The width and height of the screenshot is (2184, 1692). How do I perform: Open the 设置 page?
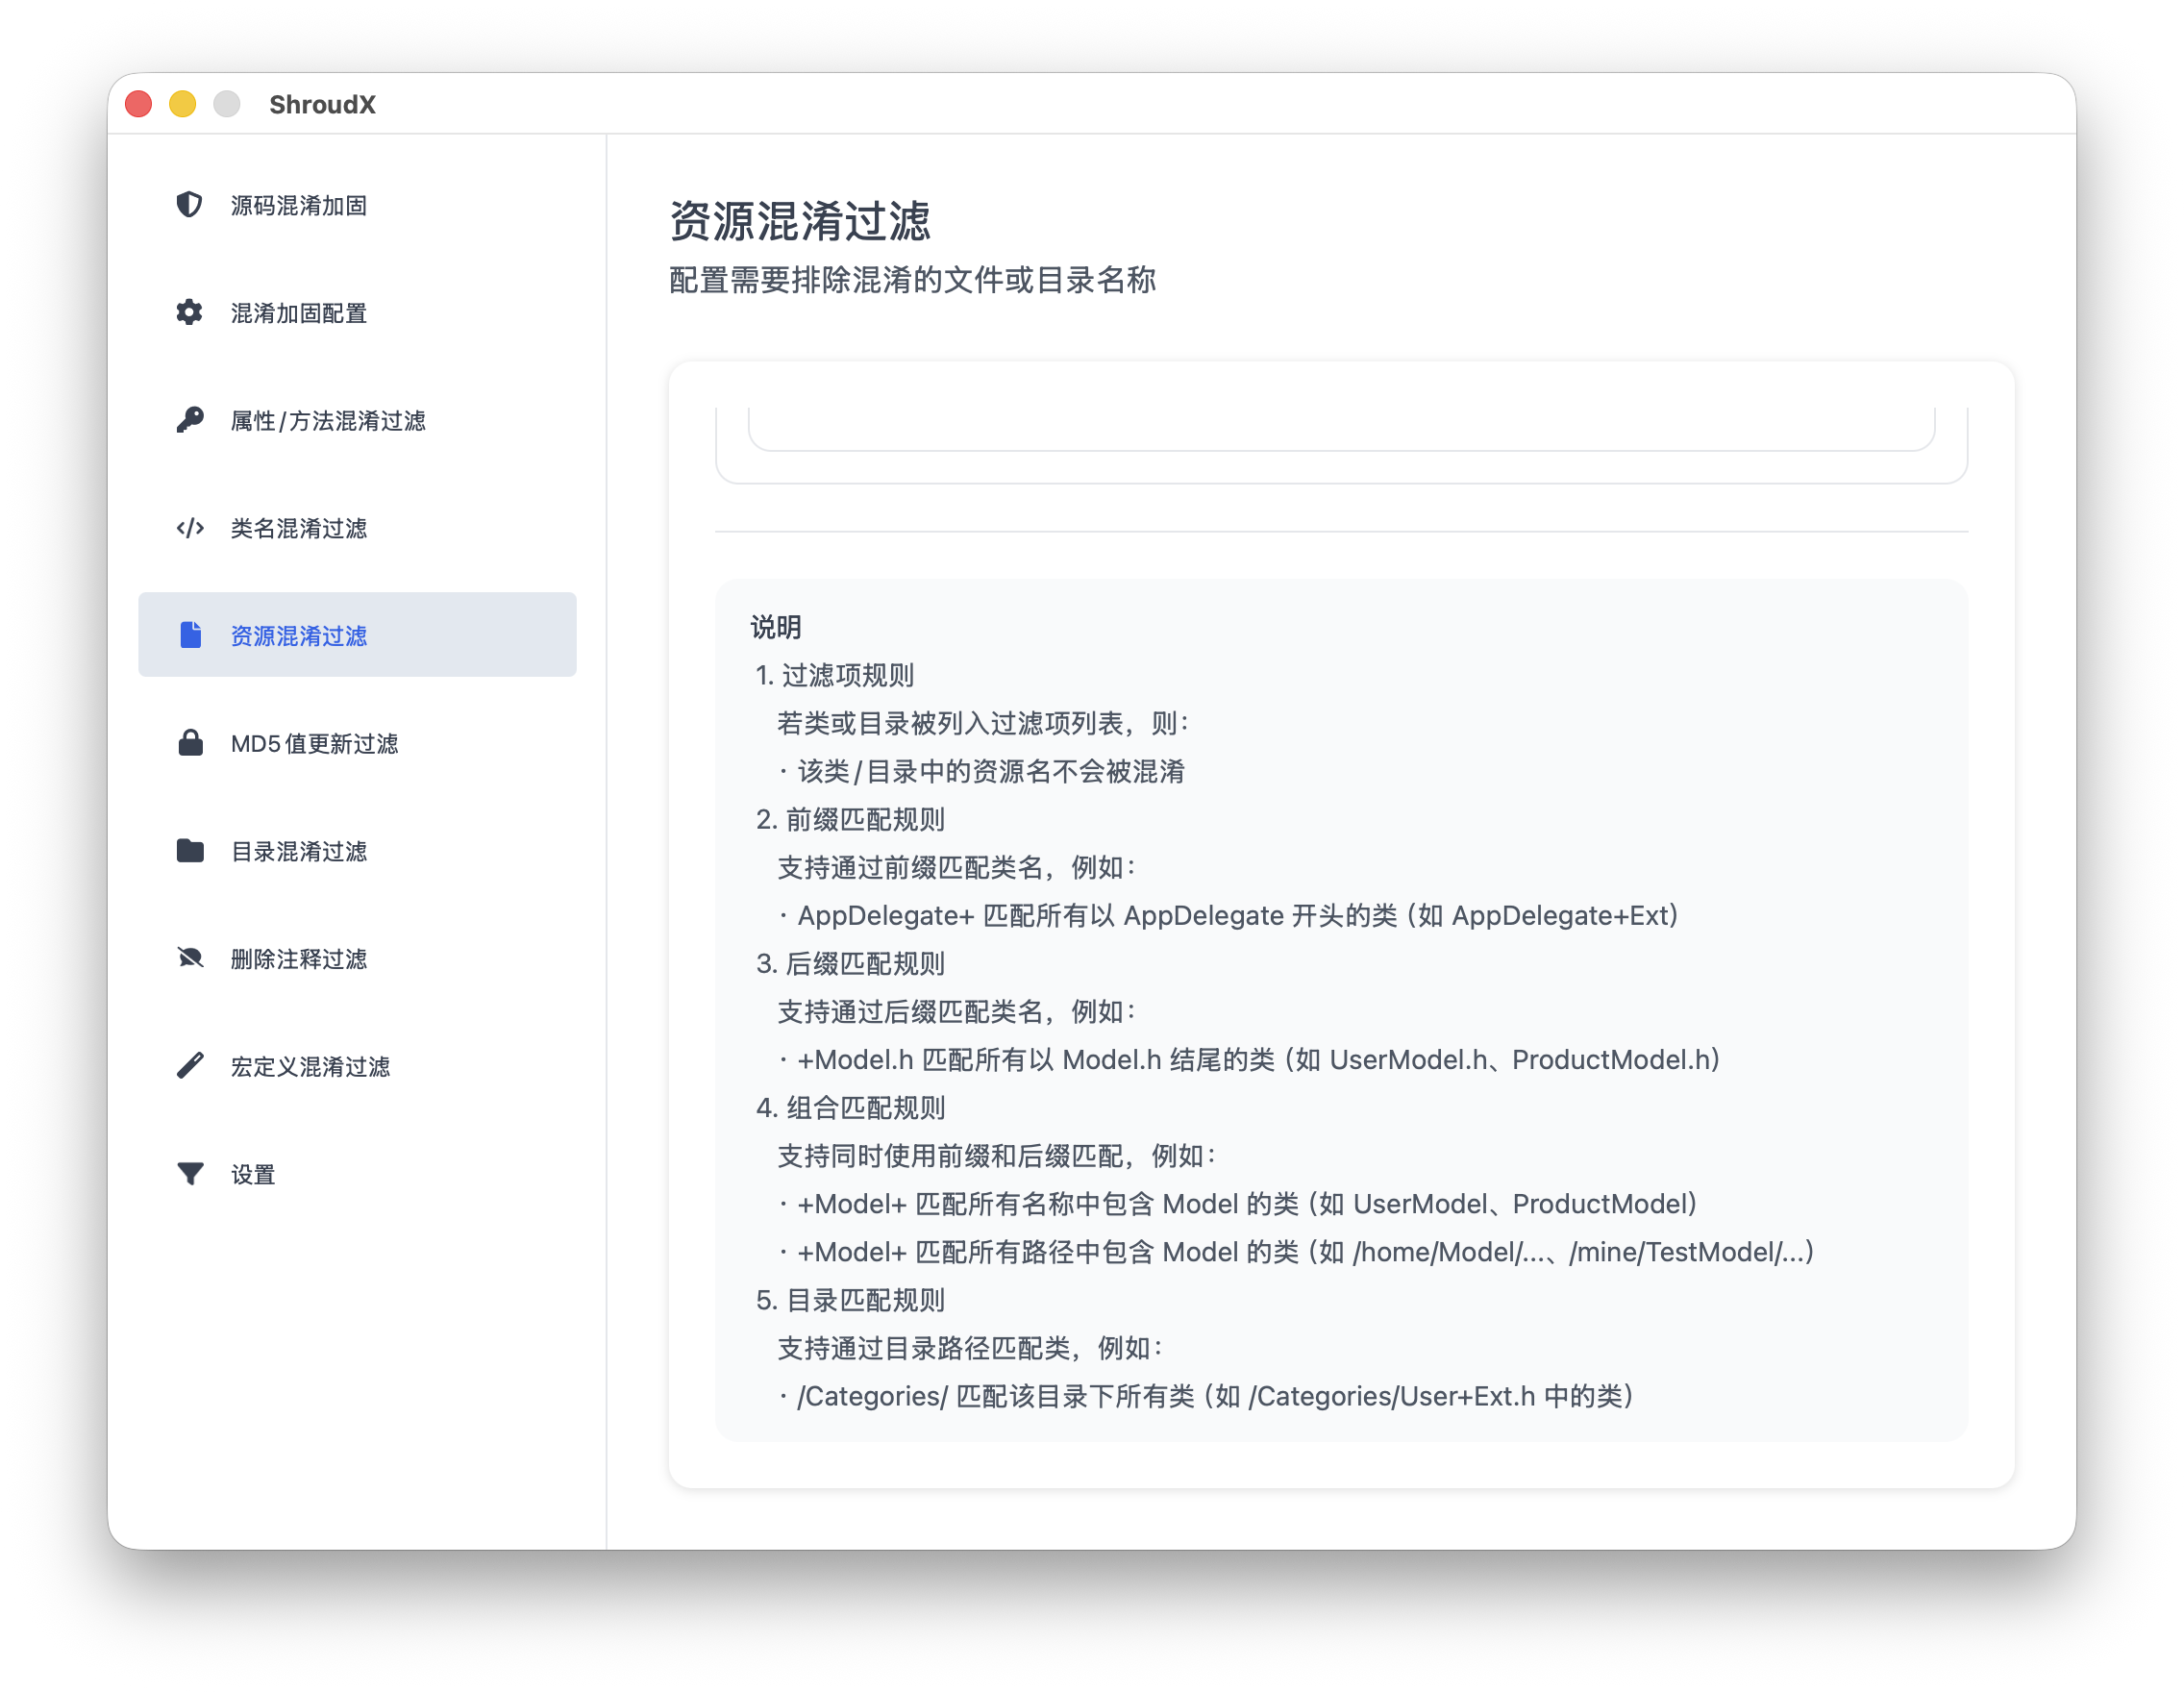(x=357, y=1173)
